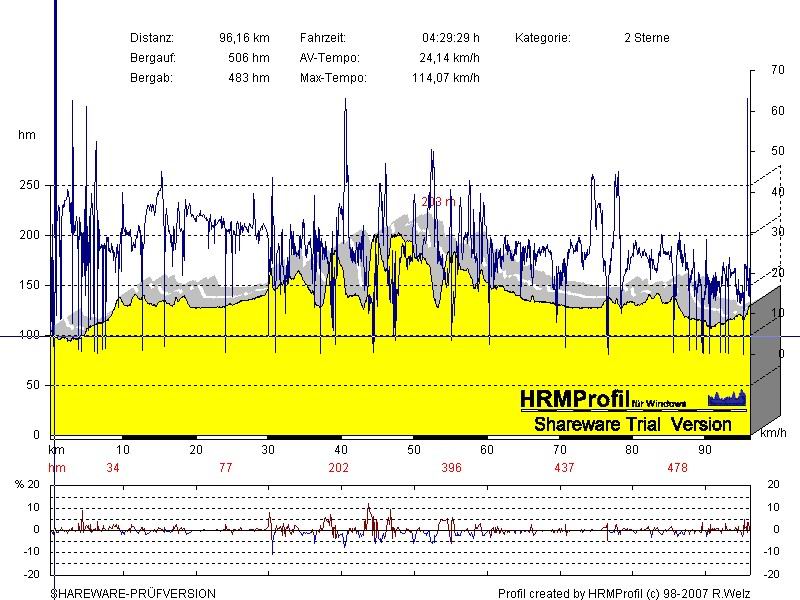Select the Distanz value 96,16 km

pos(244,38)
